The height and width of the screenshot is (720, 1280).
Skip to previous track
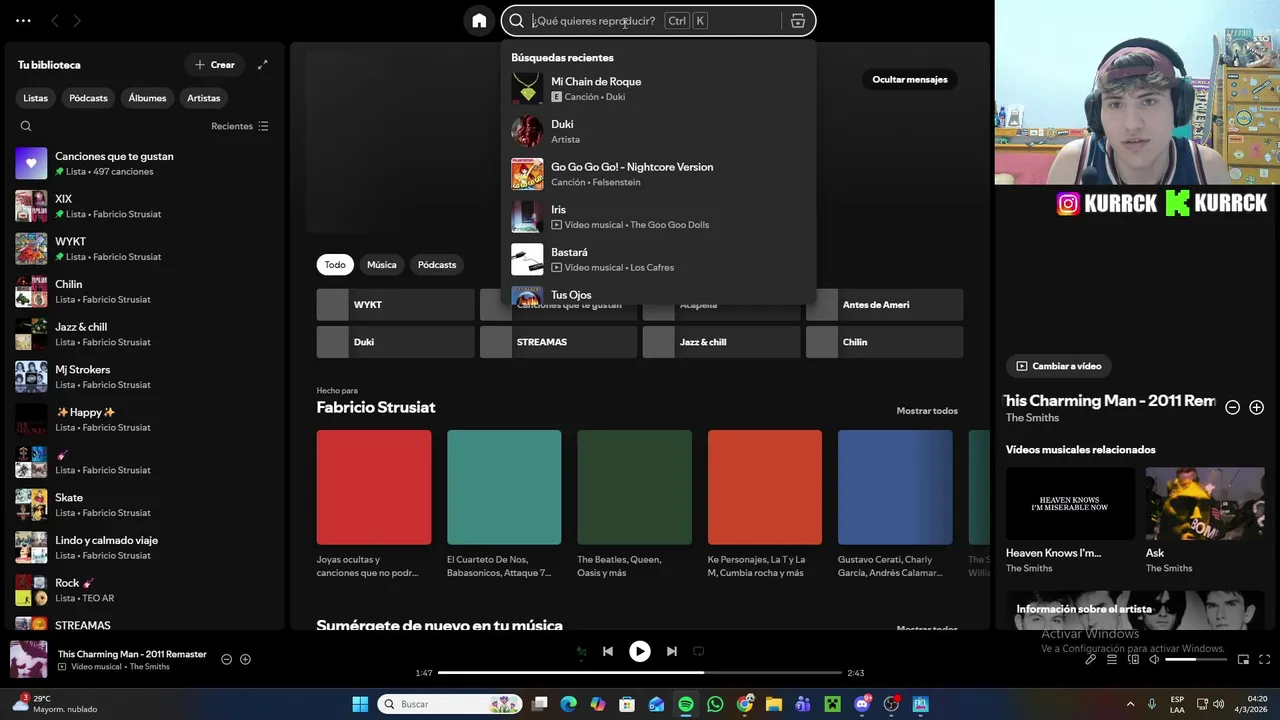click(607, 651)
